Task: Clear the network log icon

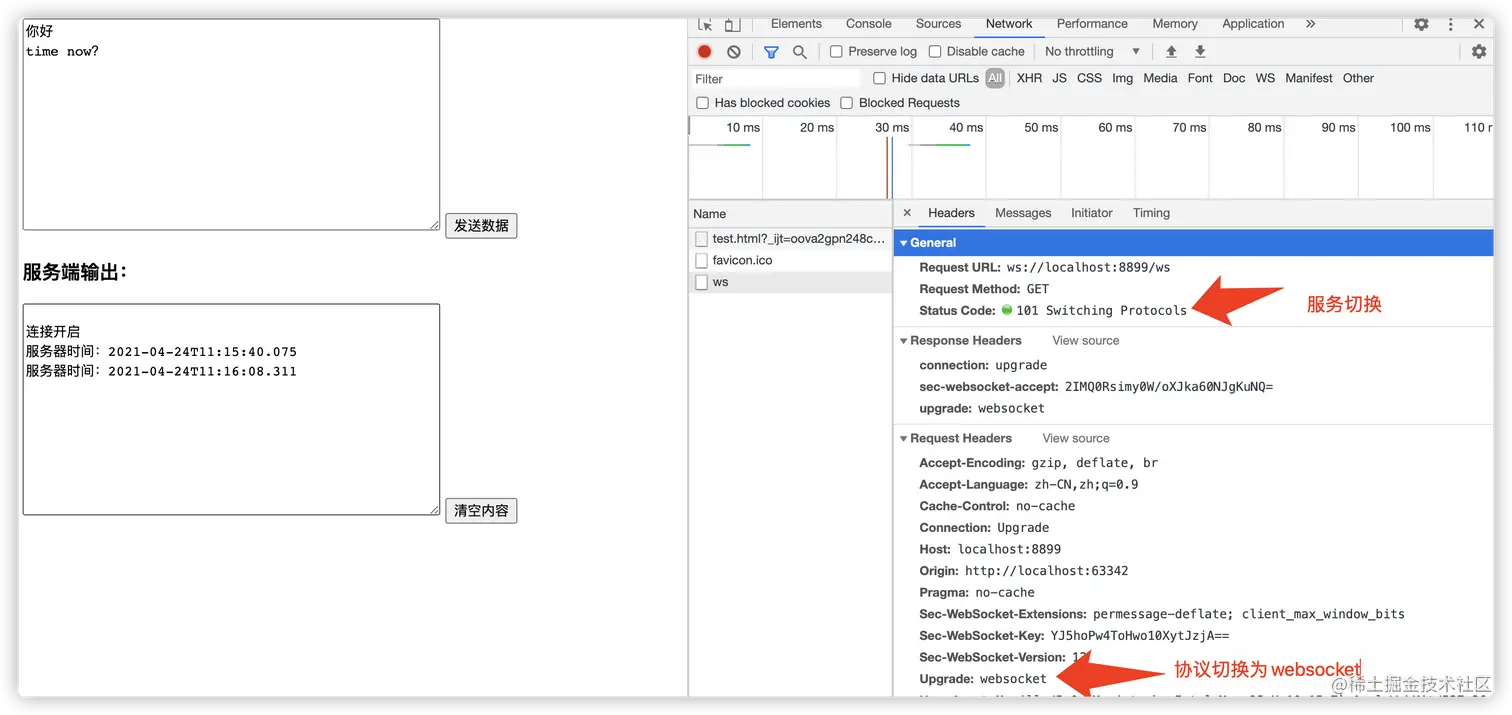Action: tap(734, 52)
